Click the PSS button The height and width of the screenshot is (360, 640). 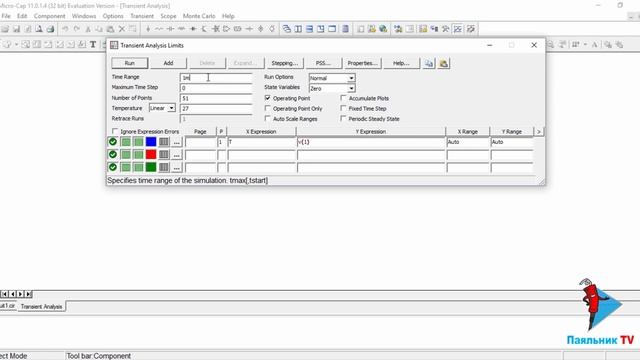(323, 63)
